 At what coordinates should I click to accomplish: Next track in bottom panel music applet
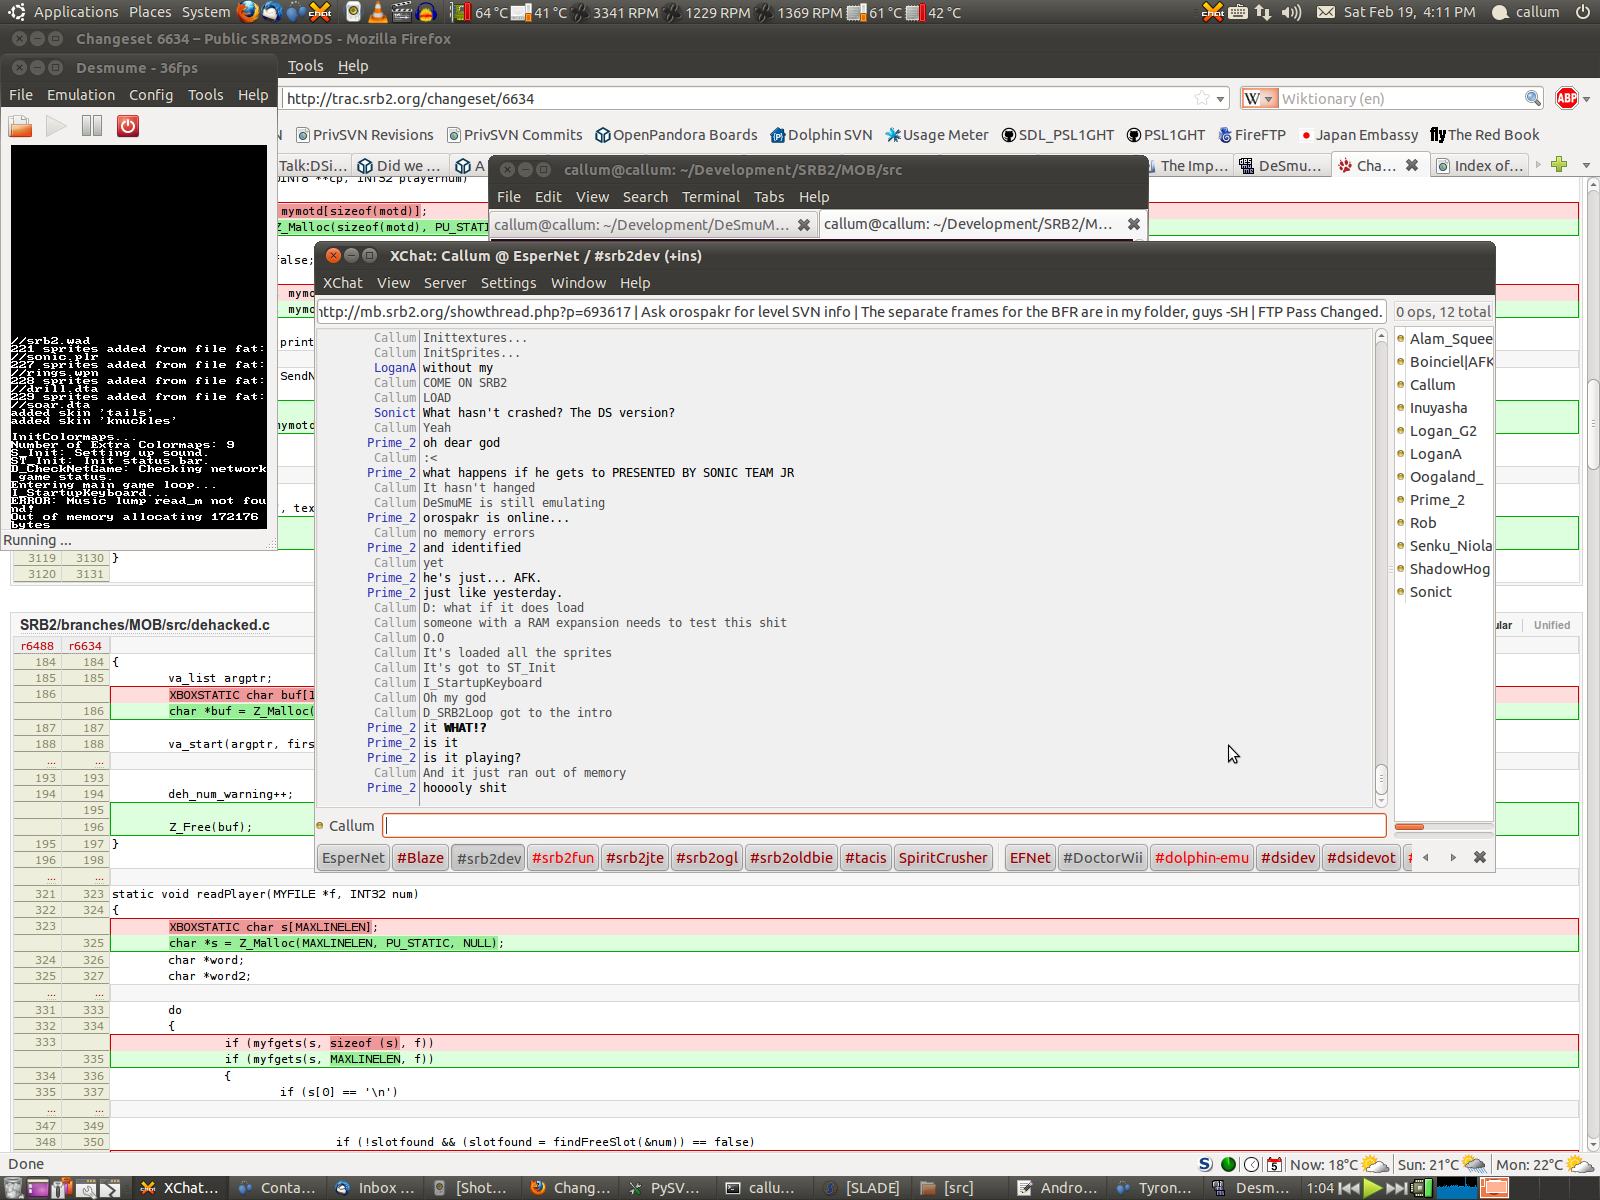pos(1397,1188)
